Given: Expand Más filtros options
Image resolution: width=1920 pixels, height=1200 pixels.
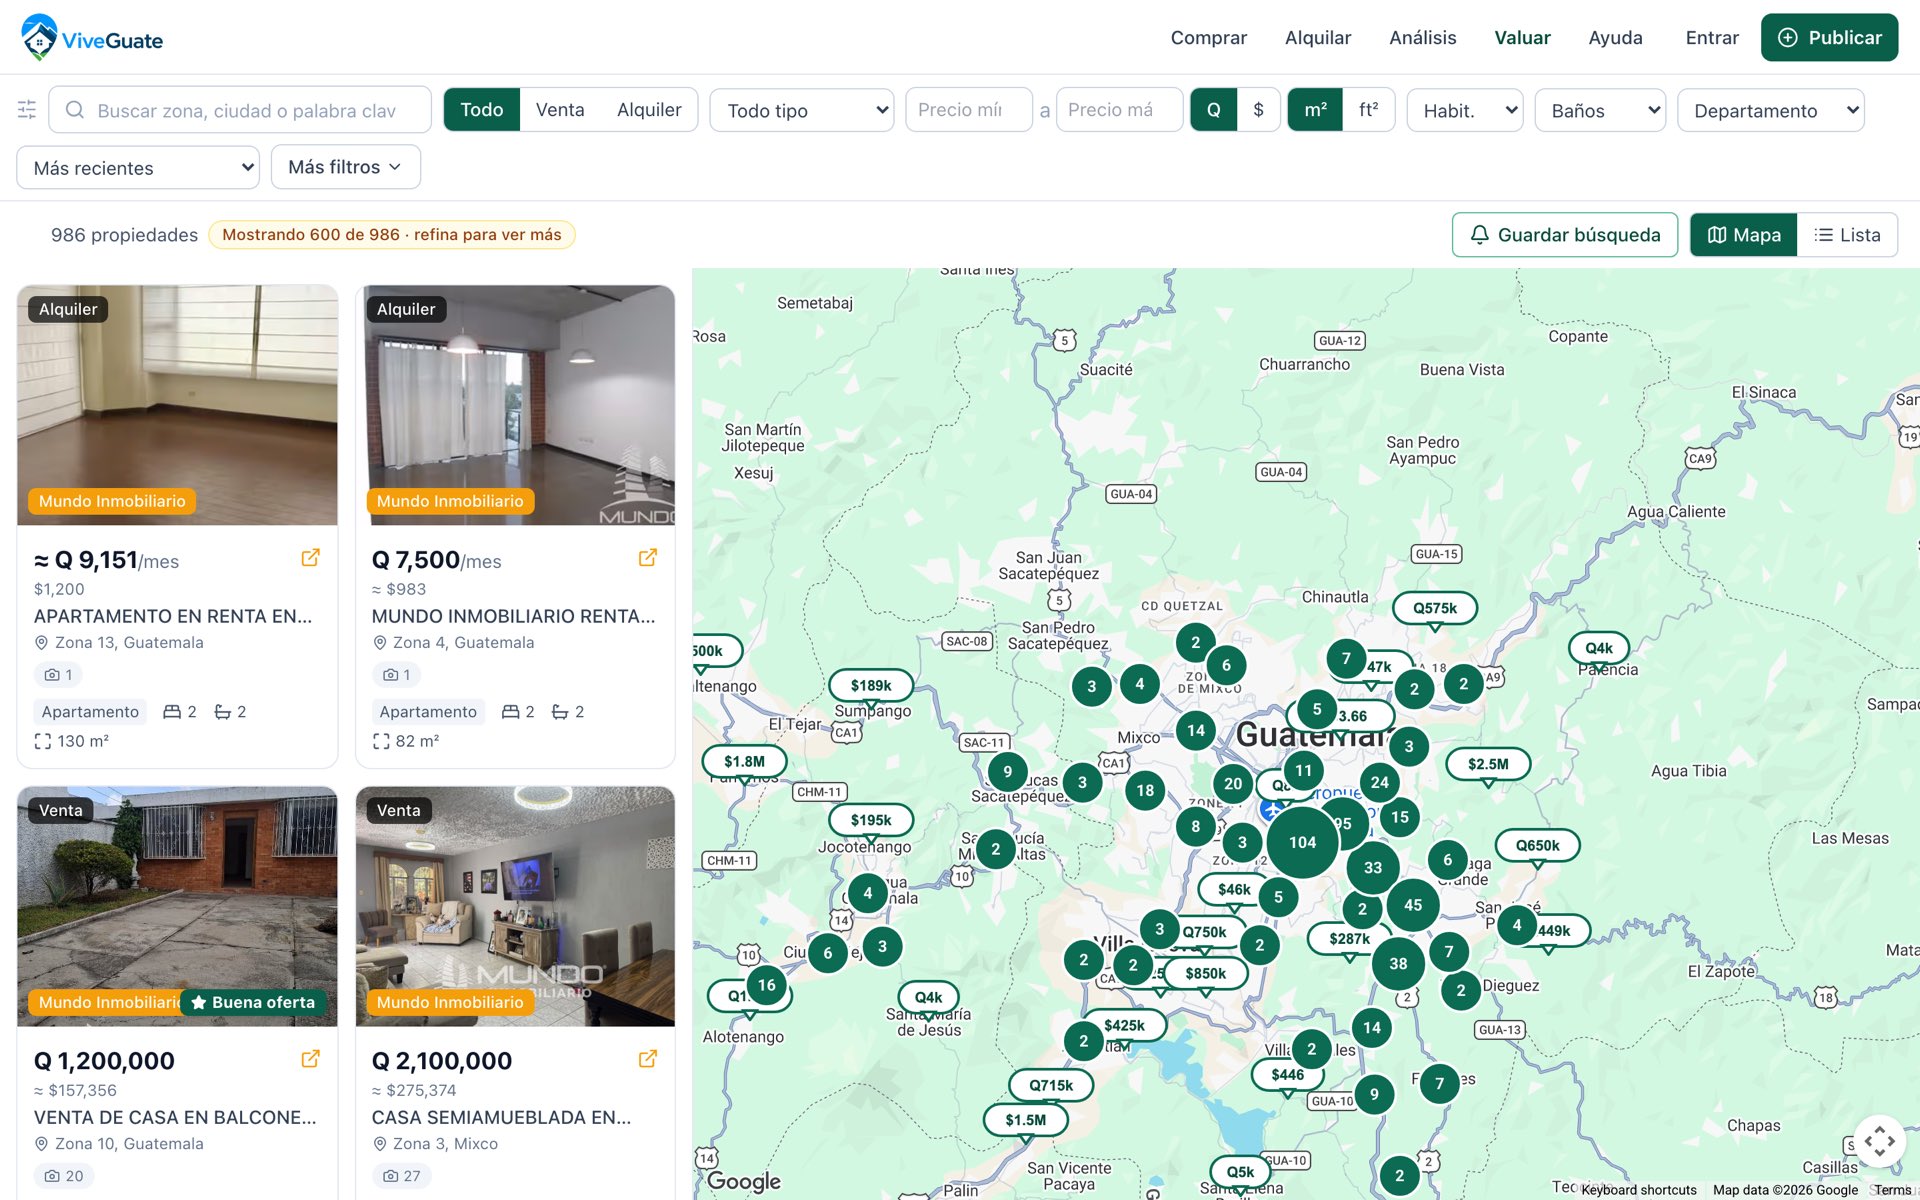Looking at the screenshot, I should [345, 167].
